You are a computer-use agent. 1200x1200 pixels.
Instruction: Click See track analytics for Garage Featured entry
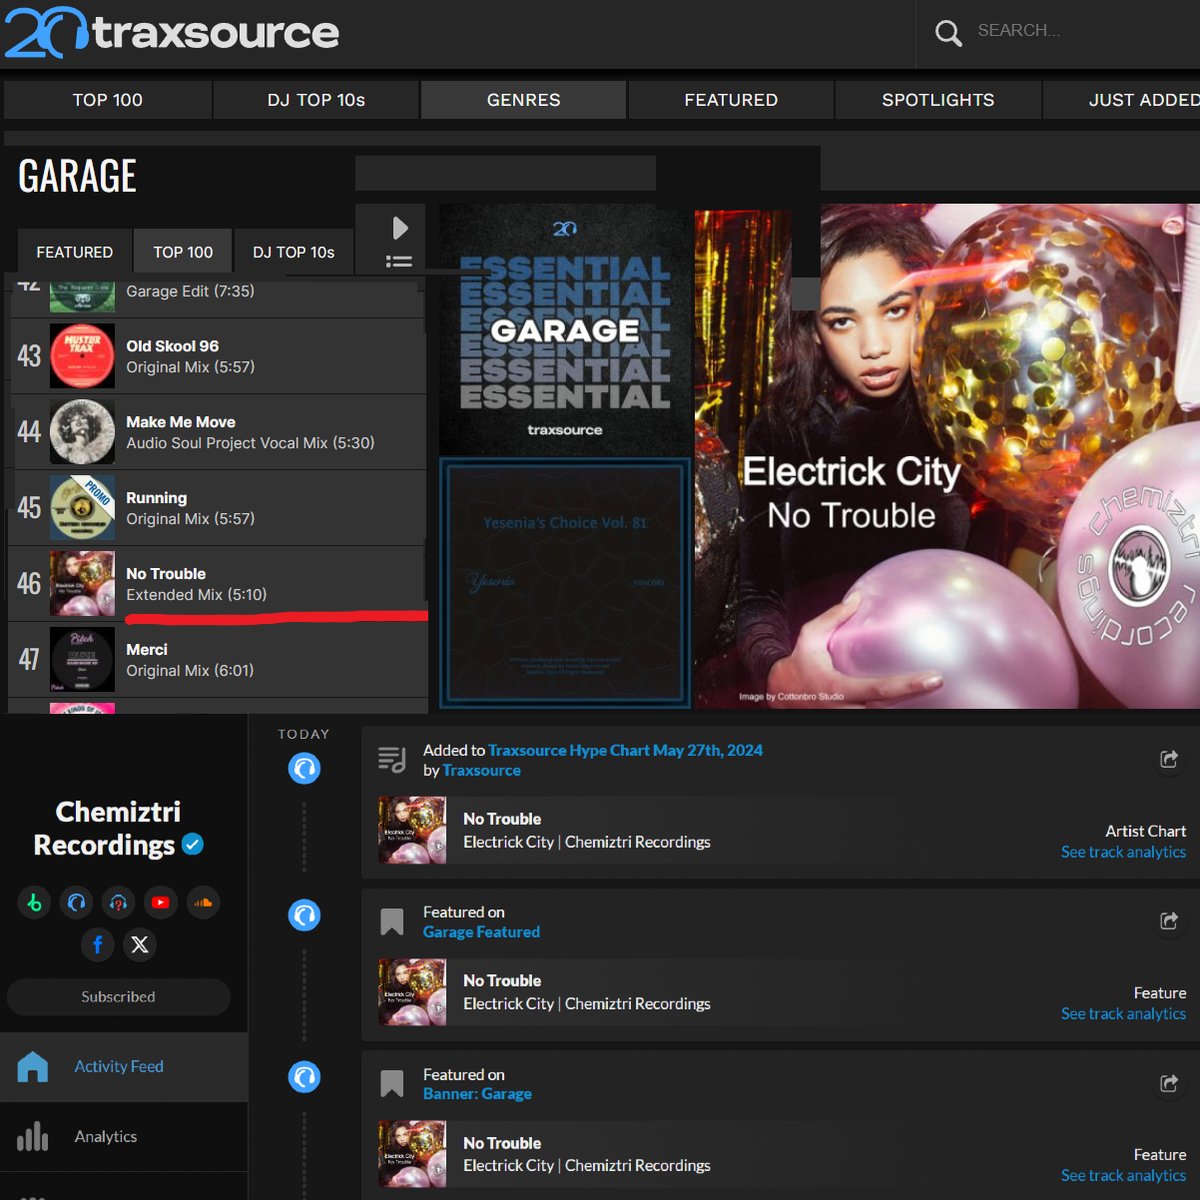tap(1123, 1014)
